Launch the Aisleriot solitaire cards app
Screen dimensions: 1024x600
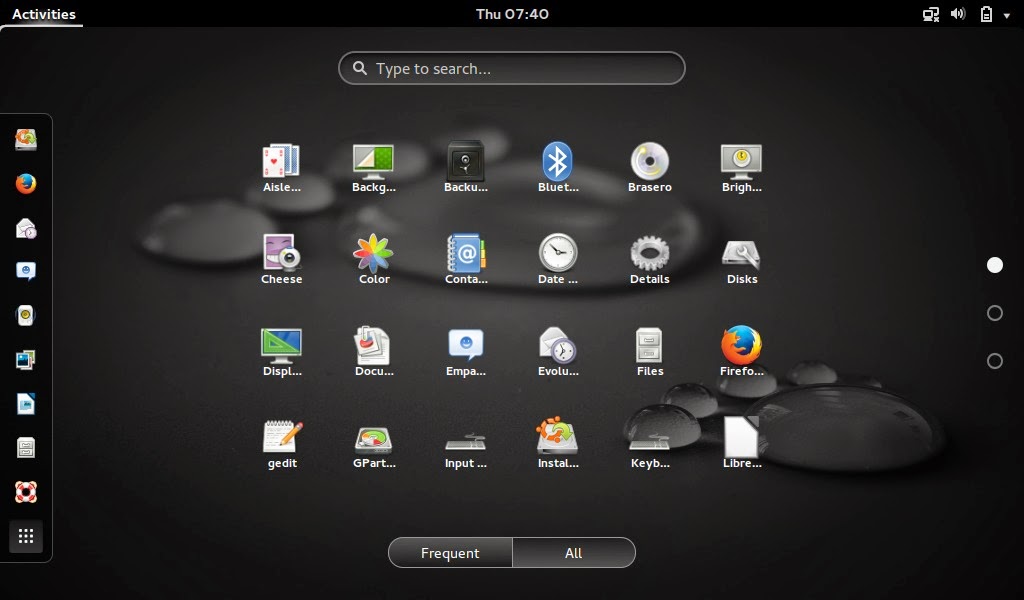pyautogui.click(x=281, y=161)
